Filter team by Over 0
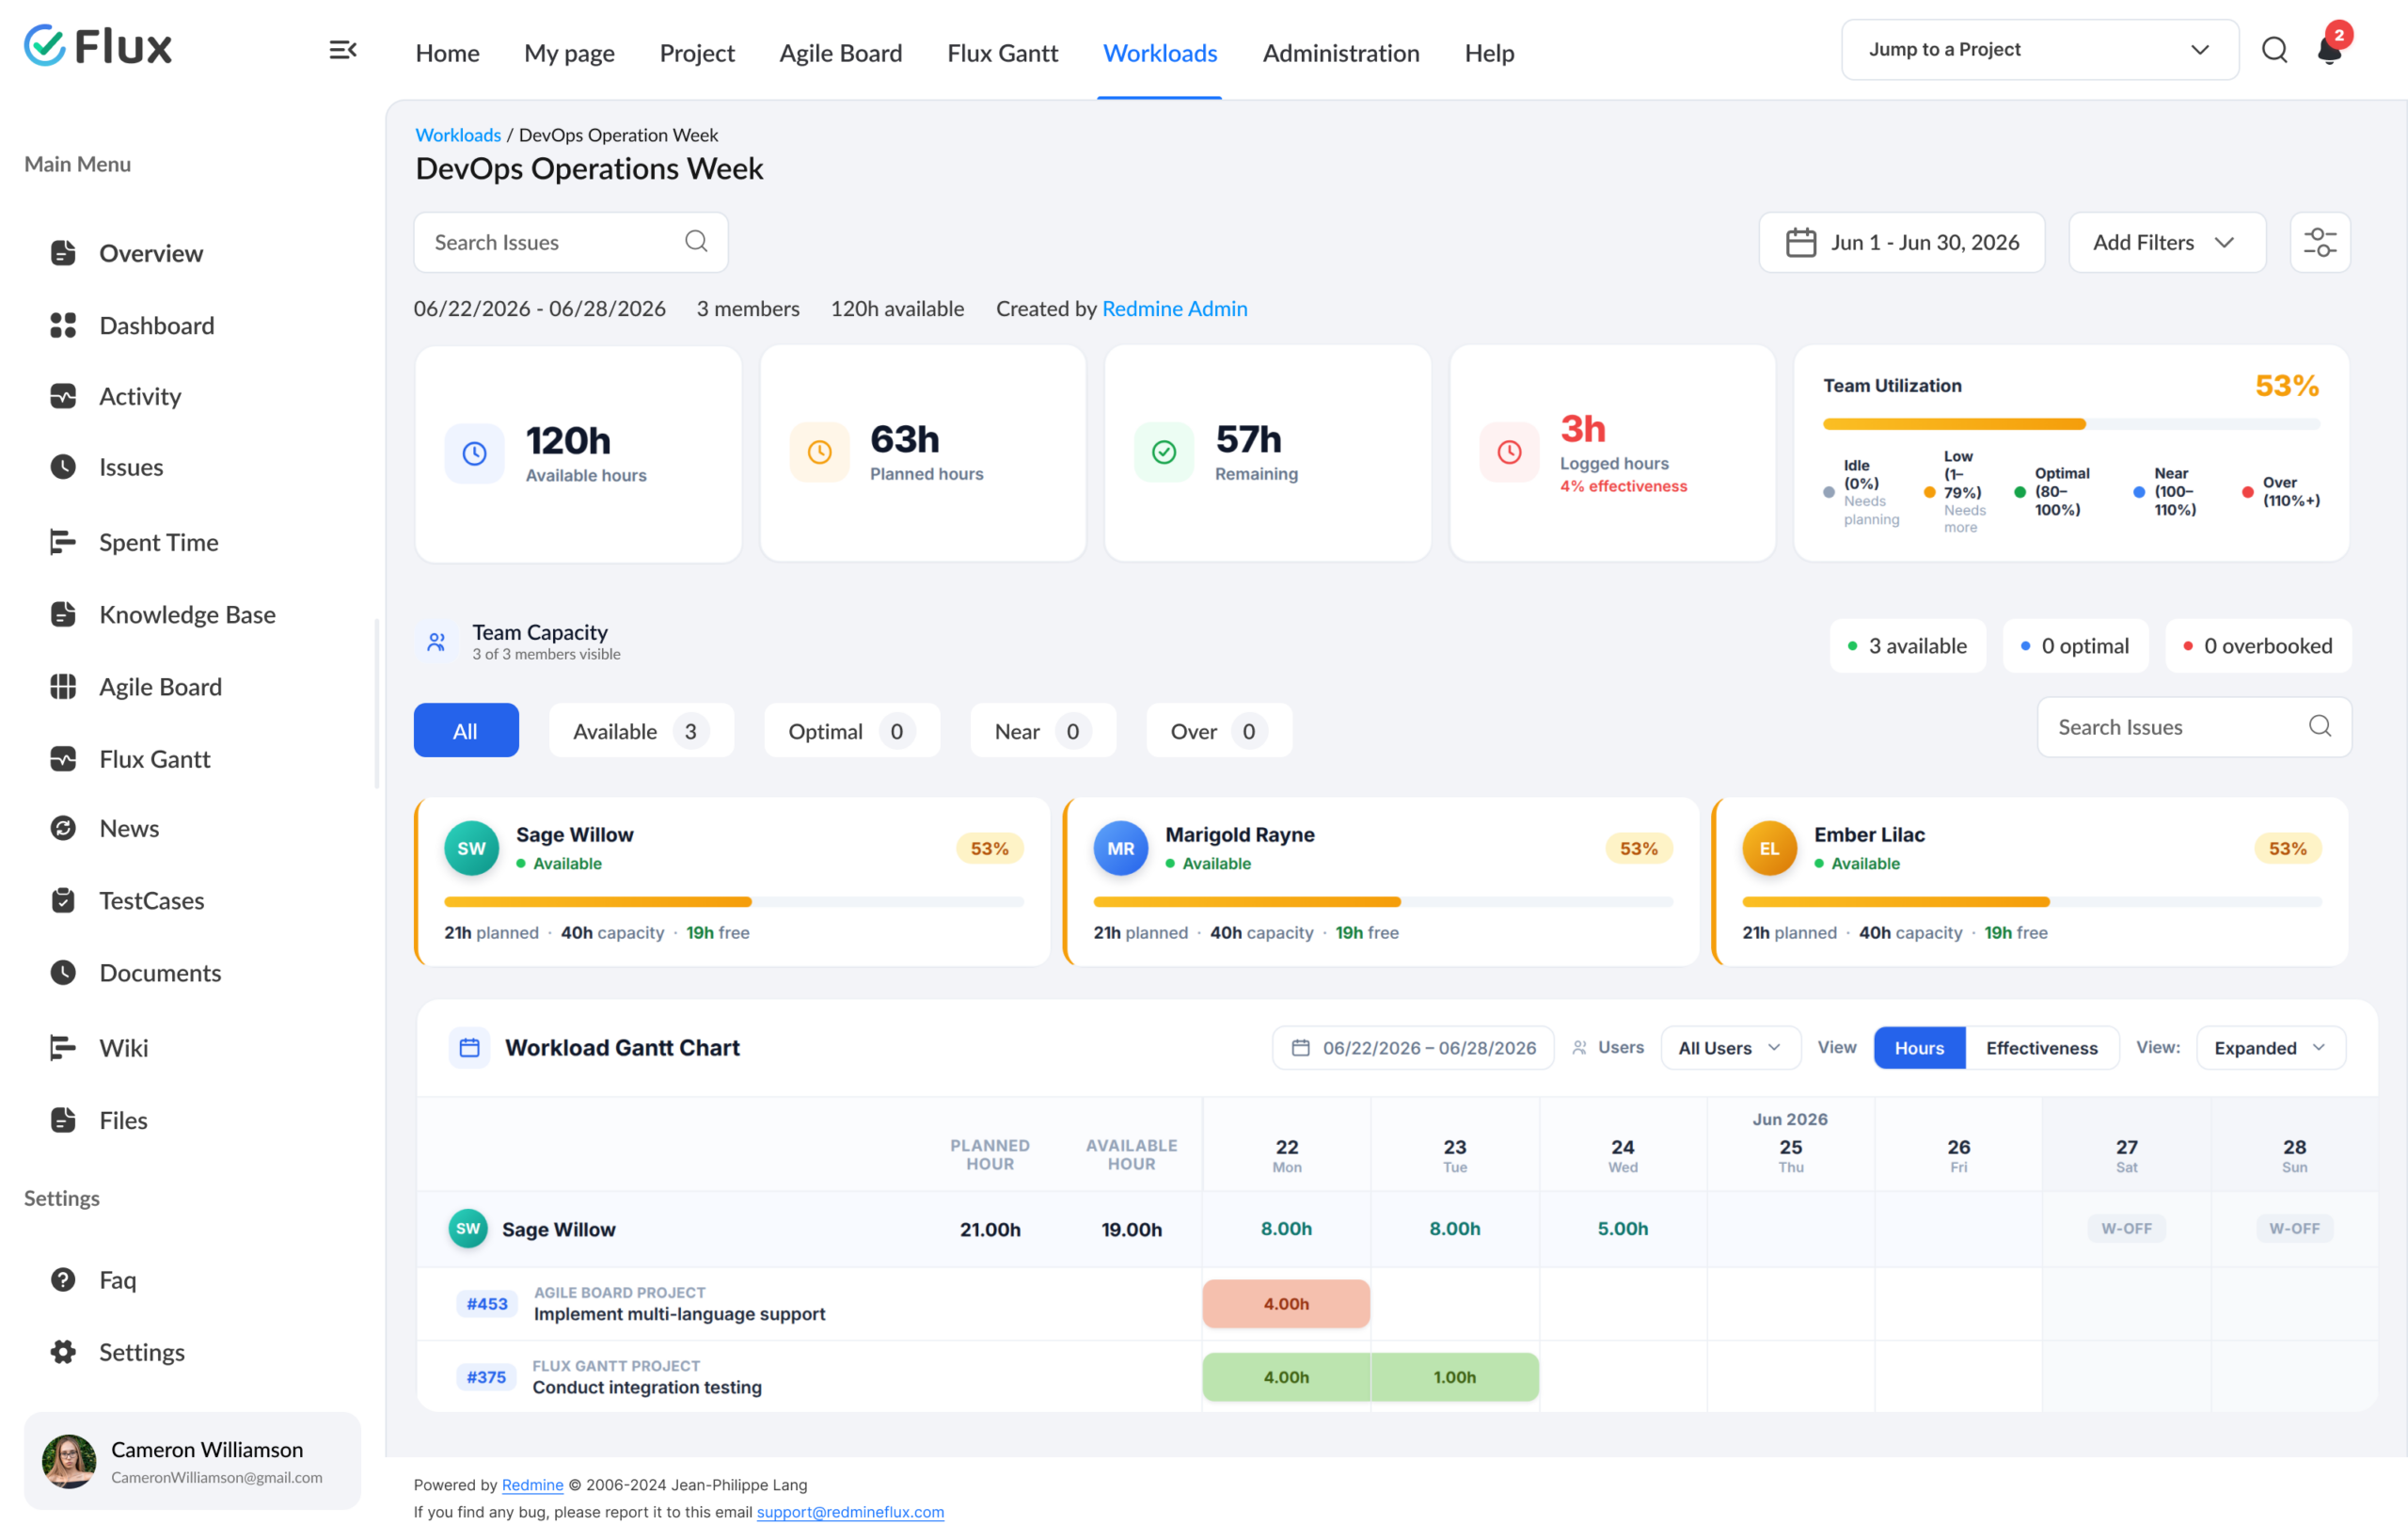The width and height of the screenshot is (2408, 1540). [1219, 731]
